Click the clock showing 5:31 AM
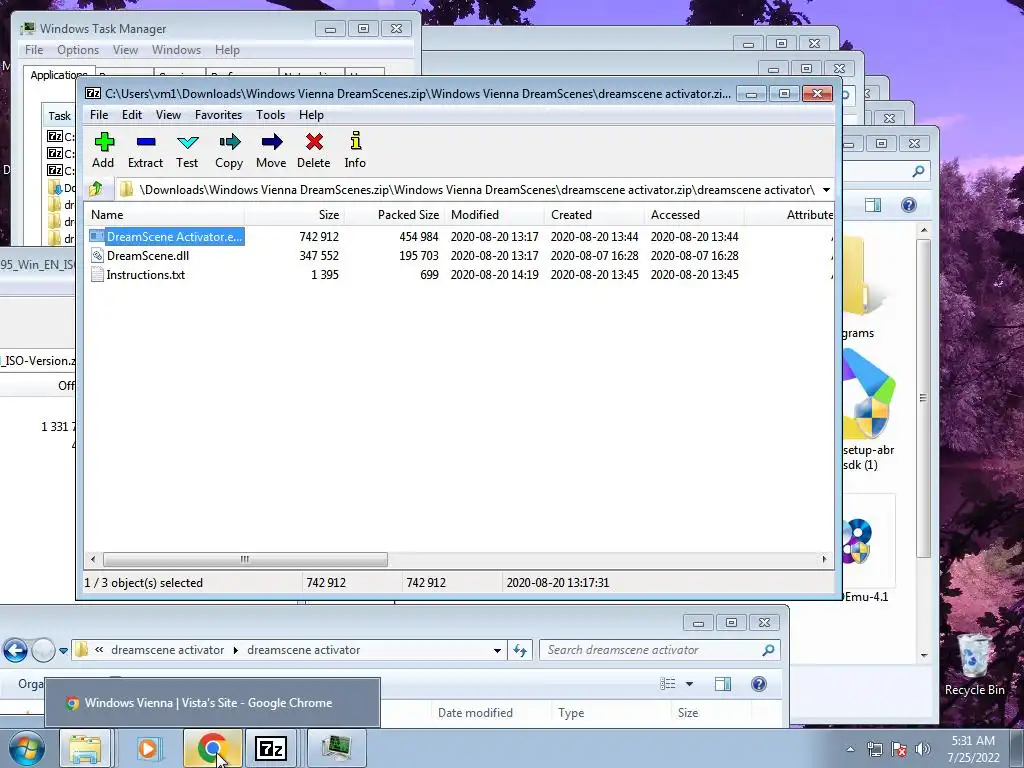This screenshot has height=768, width=1024. pos(973,741)
